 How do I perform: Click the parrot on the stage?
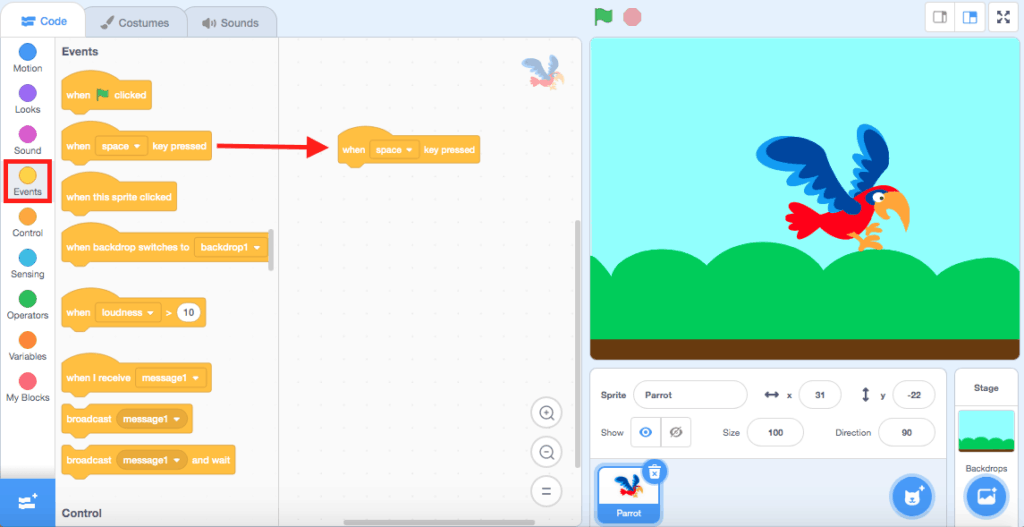click(833, 186)
